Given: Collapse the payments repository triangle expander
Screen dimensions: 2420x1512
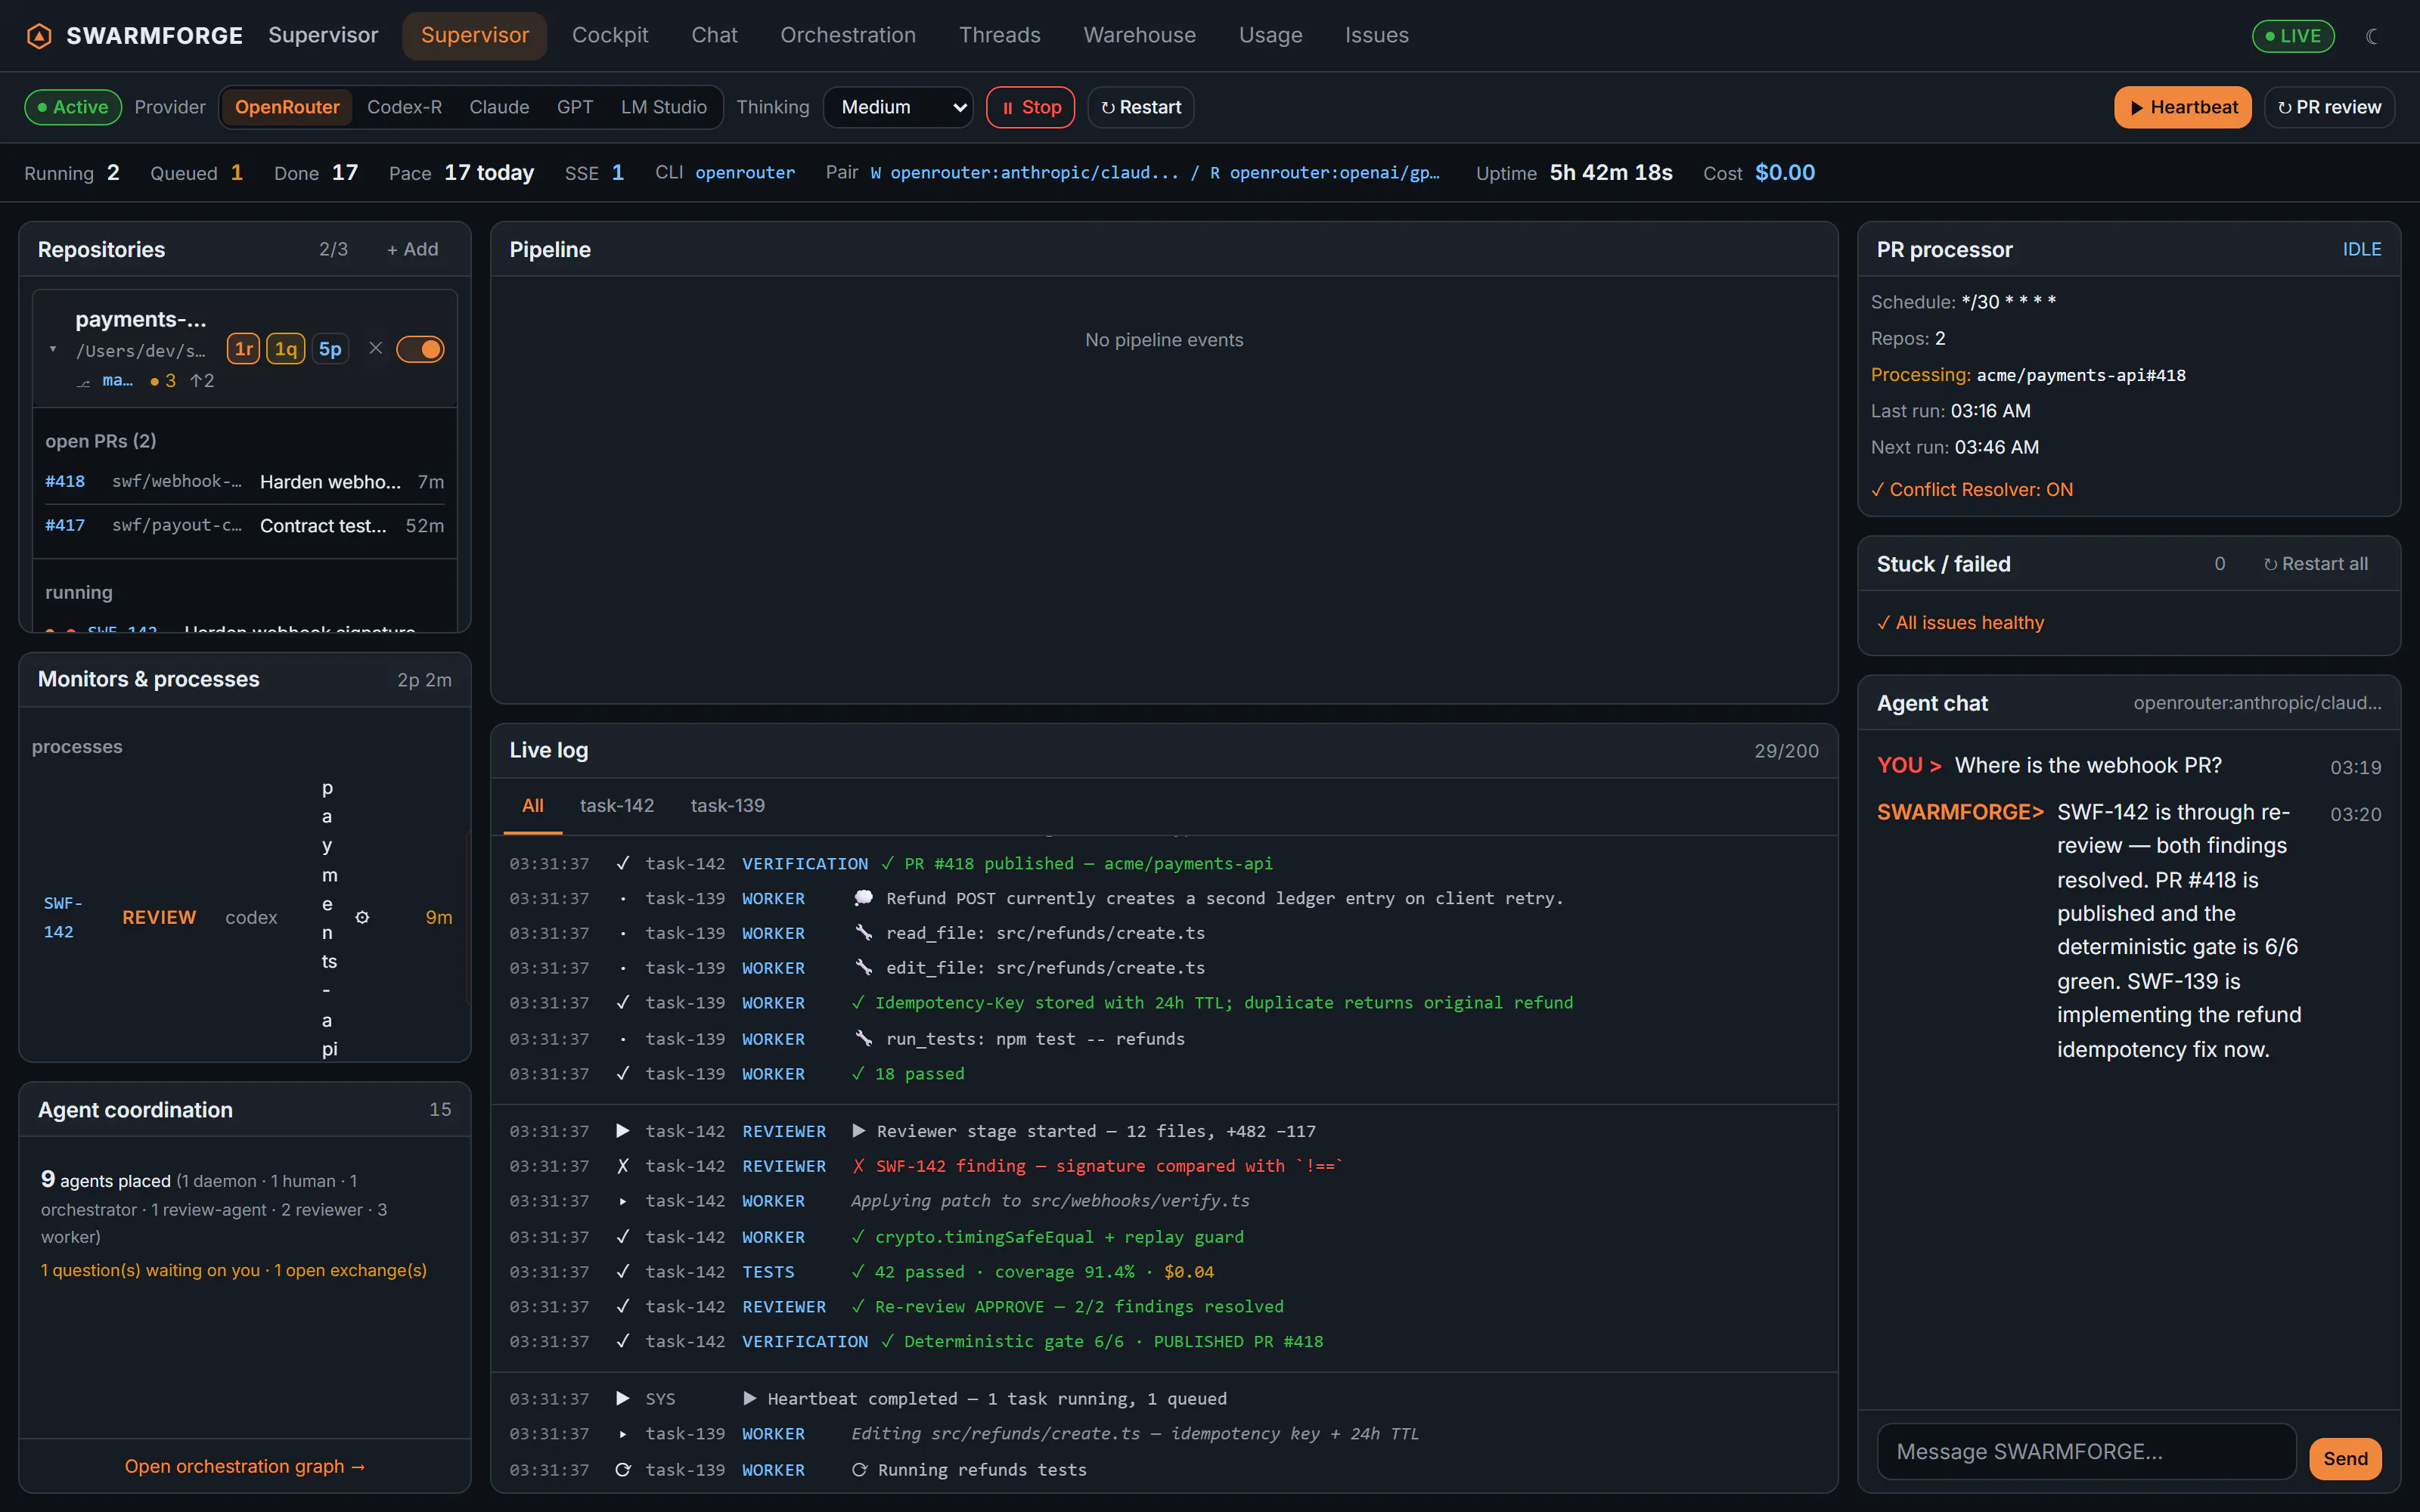Looking at the screenshot, I should pos(52,349).
